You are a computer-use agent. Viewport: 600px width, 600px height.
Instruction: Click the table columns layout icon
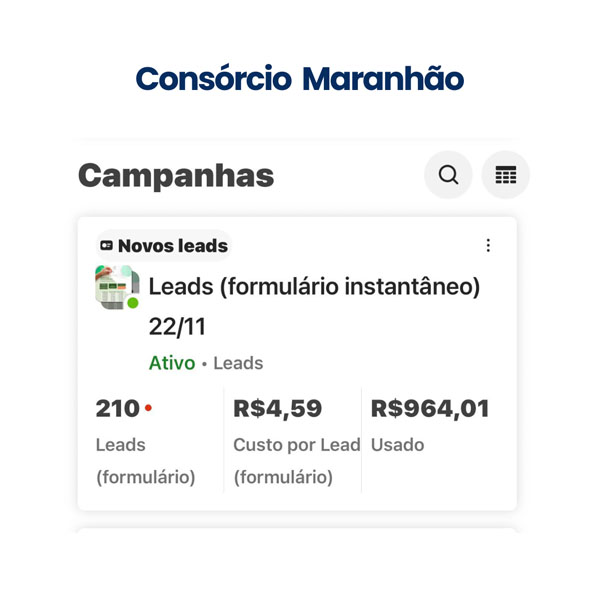coord(506,175)
